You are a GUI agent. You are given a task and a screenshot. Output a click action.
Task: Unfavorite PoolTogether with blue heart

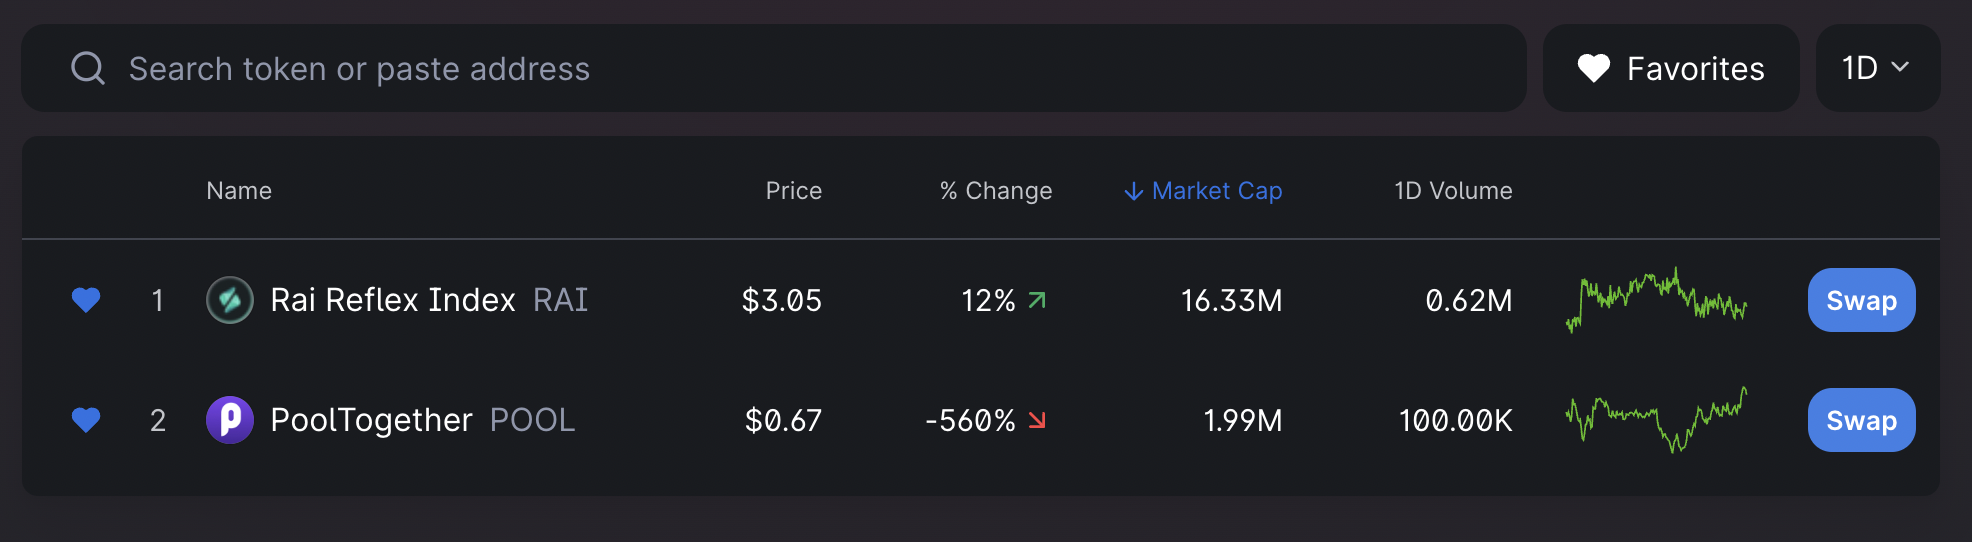coord(86,420)
